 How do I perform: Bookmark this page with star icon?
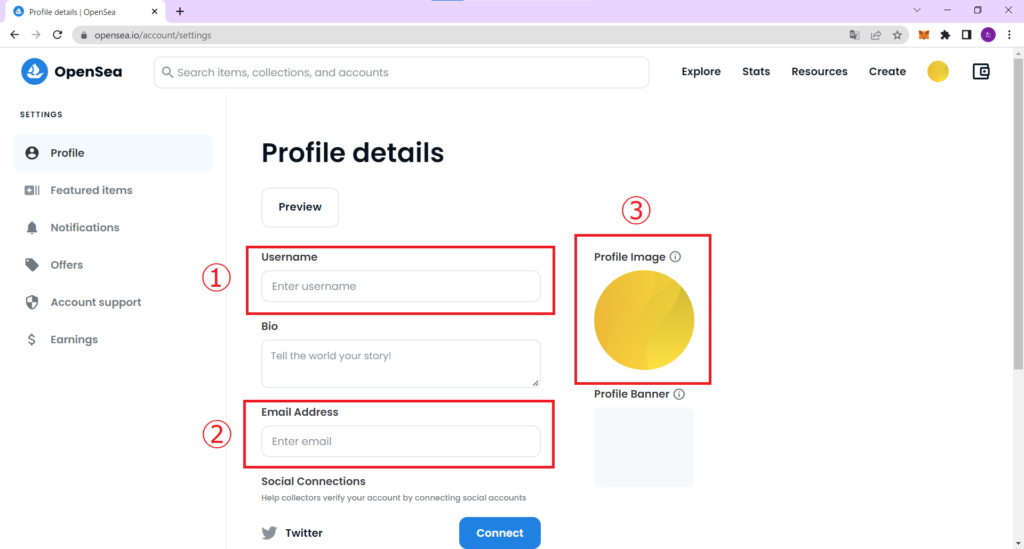coord(897,35)
